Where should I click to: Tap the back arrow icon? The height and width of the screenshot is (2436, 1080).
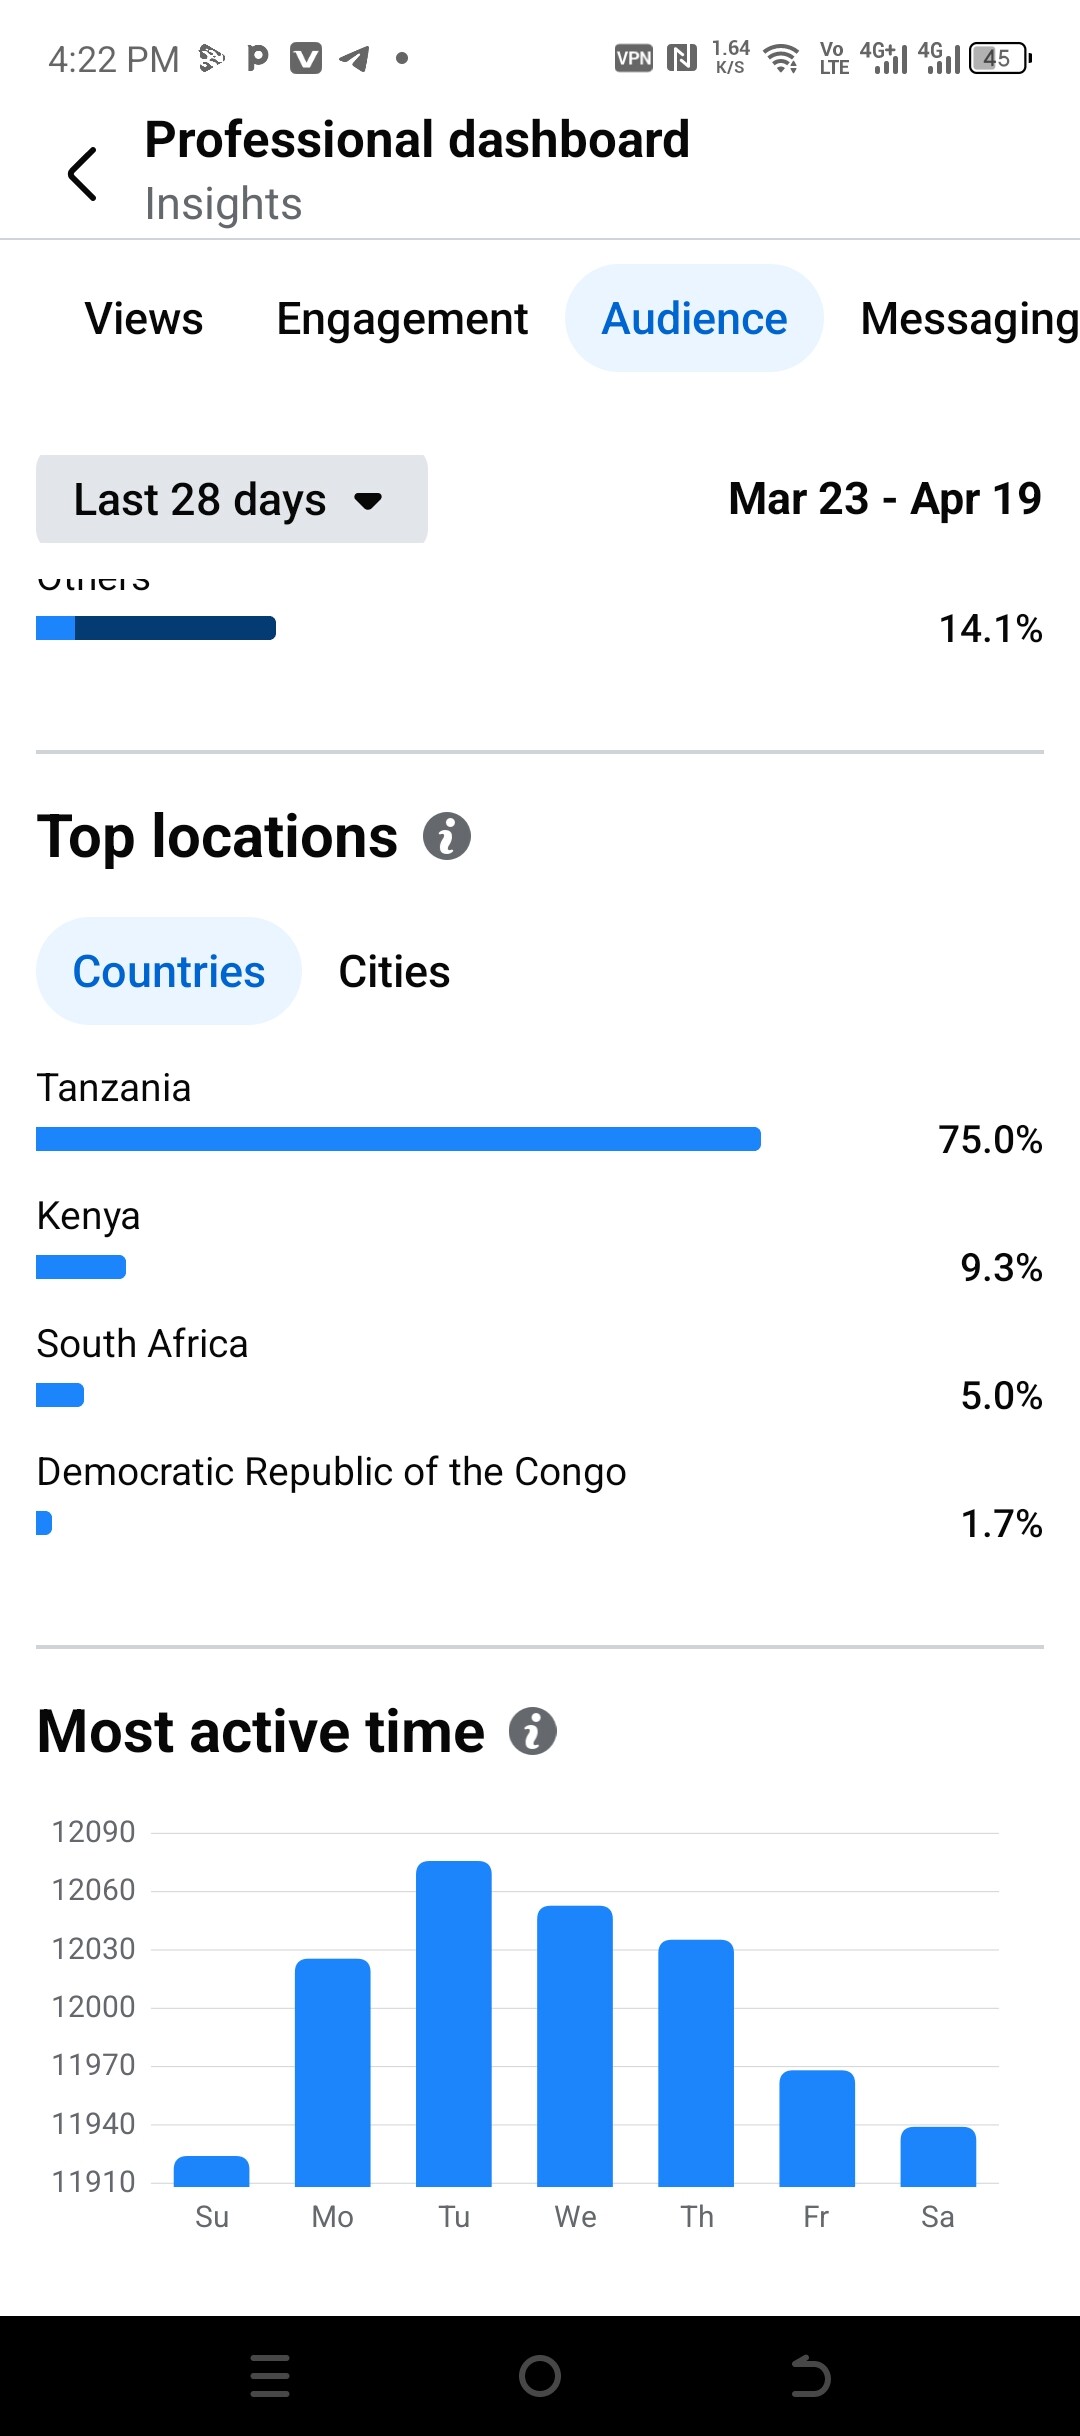pos(82,174)
